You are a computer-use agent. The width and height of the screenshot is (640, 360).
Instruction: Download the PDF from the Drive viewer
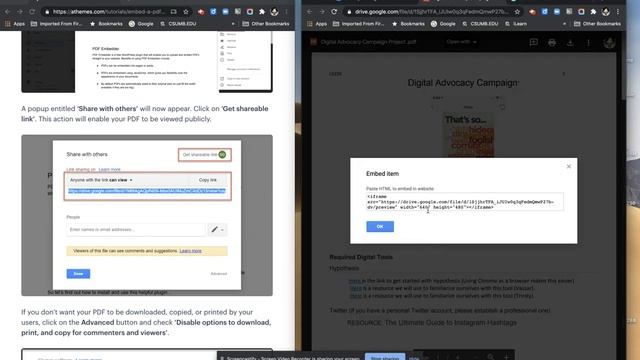point(570,42)
